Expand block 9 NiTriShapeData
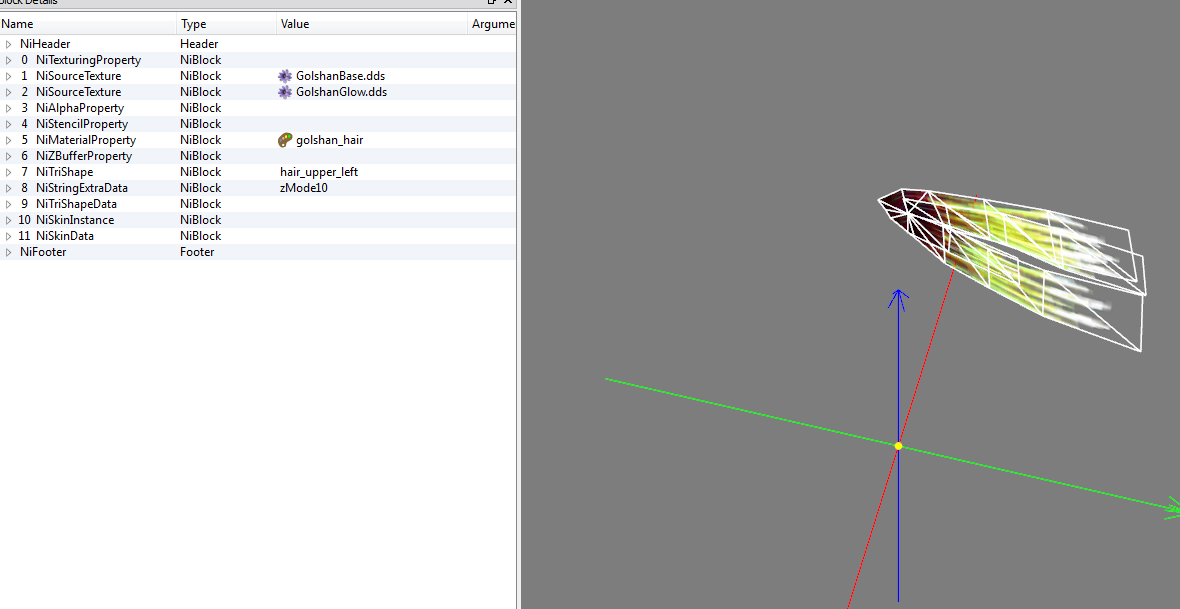Image resolution: width=1180 pixels, height=609 pixels. 8,204
